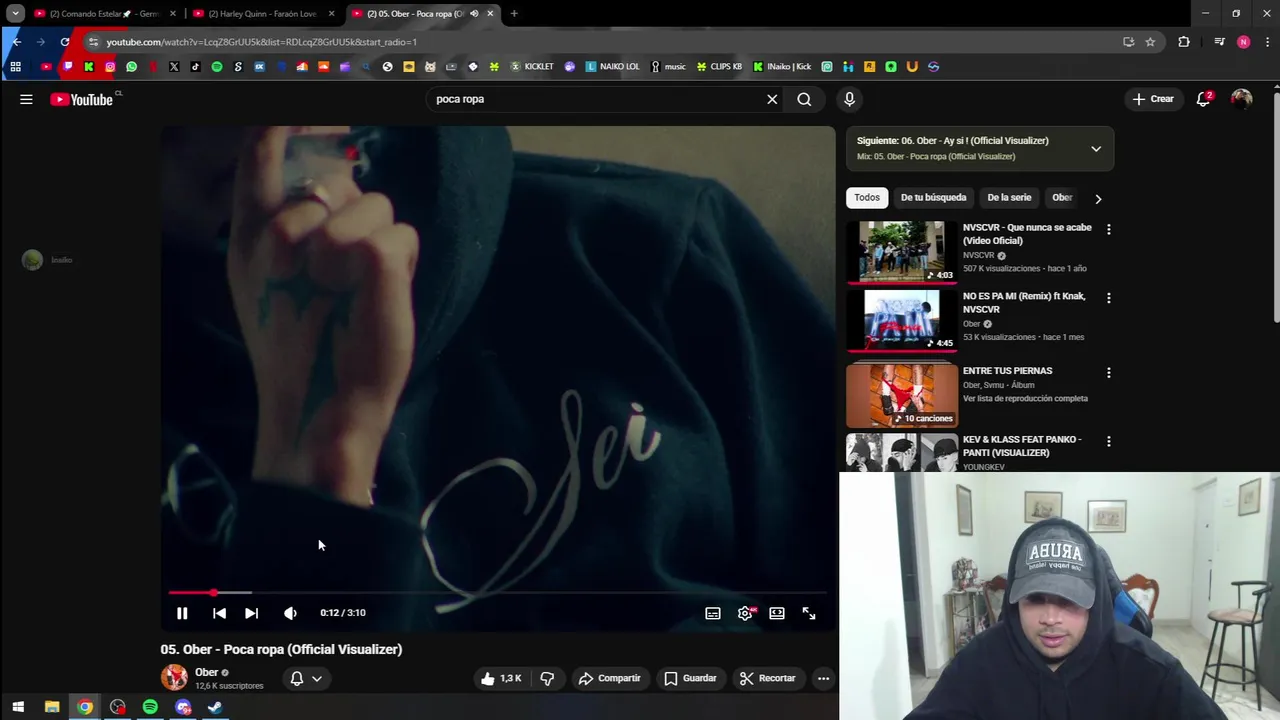Image resolution: width=1280 pixels, height=720 pixels.
Task: Like the video with thumbs-up button
Action: 501,679
